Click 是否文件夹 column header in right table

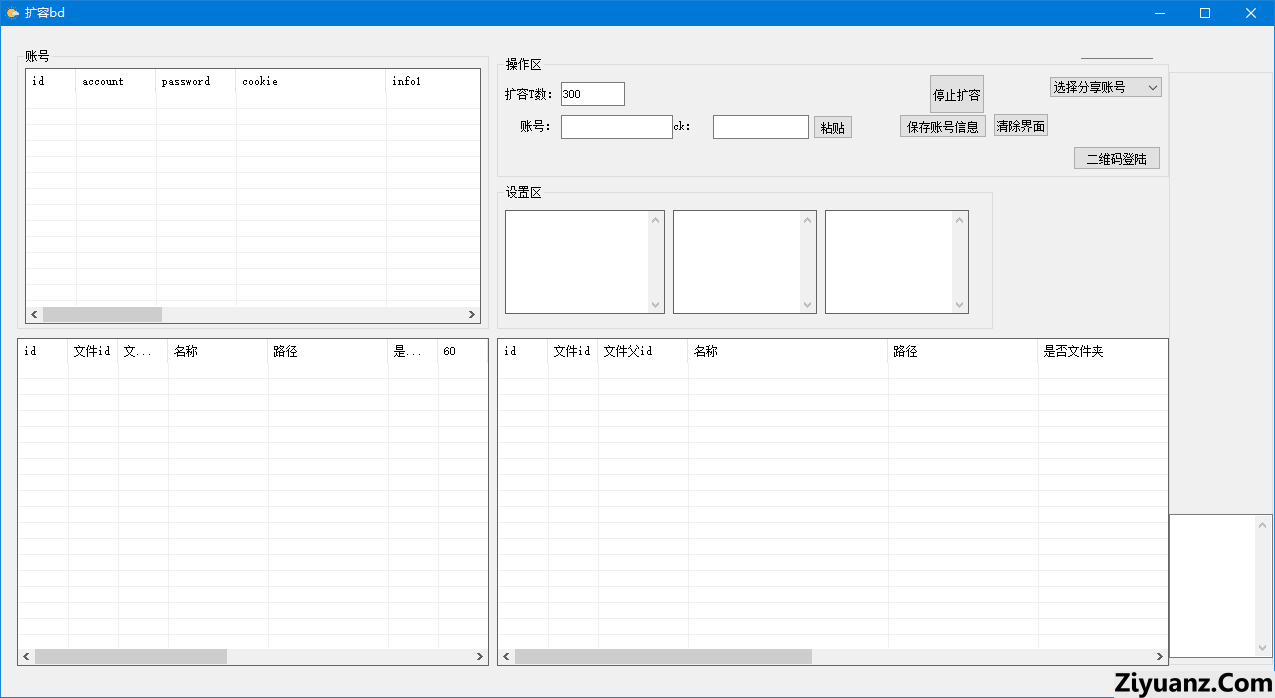click(x=1100, y=352)
